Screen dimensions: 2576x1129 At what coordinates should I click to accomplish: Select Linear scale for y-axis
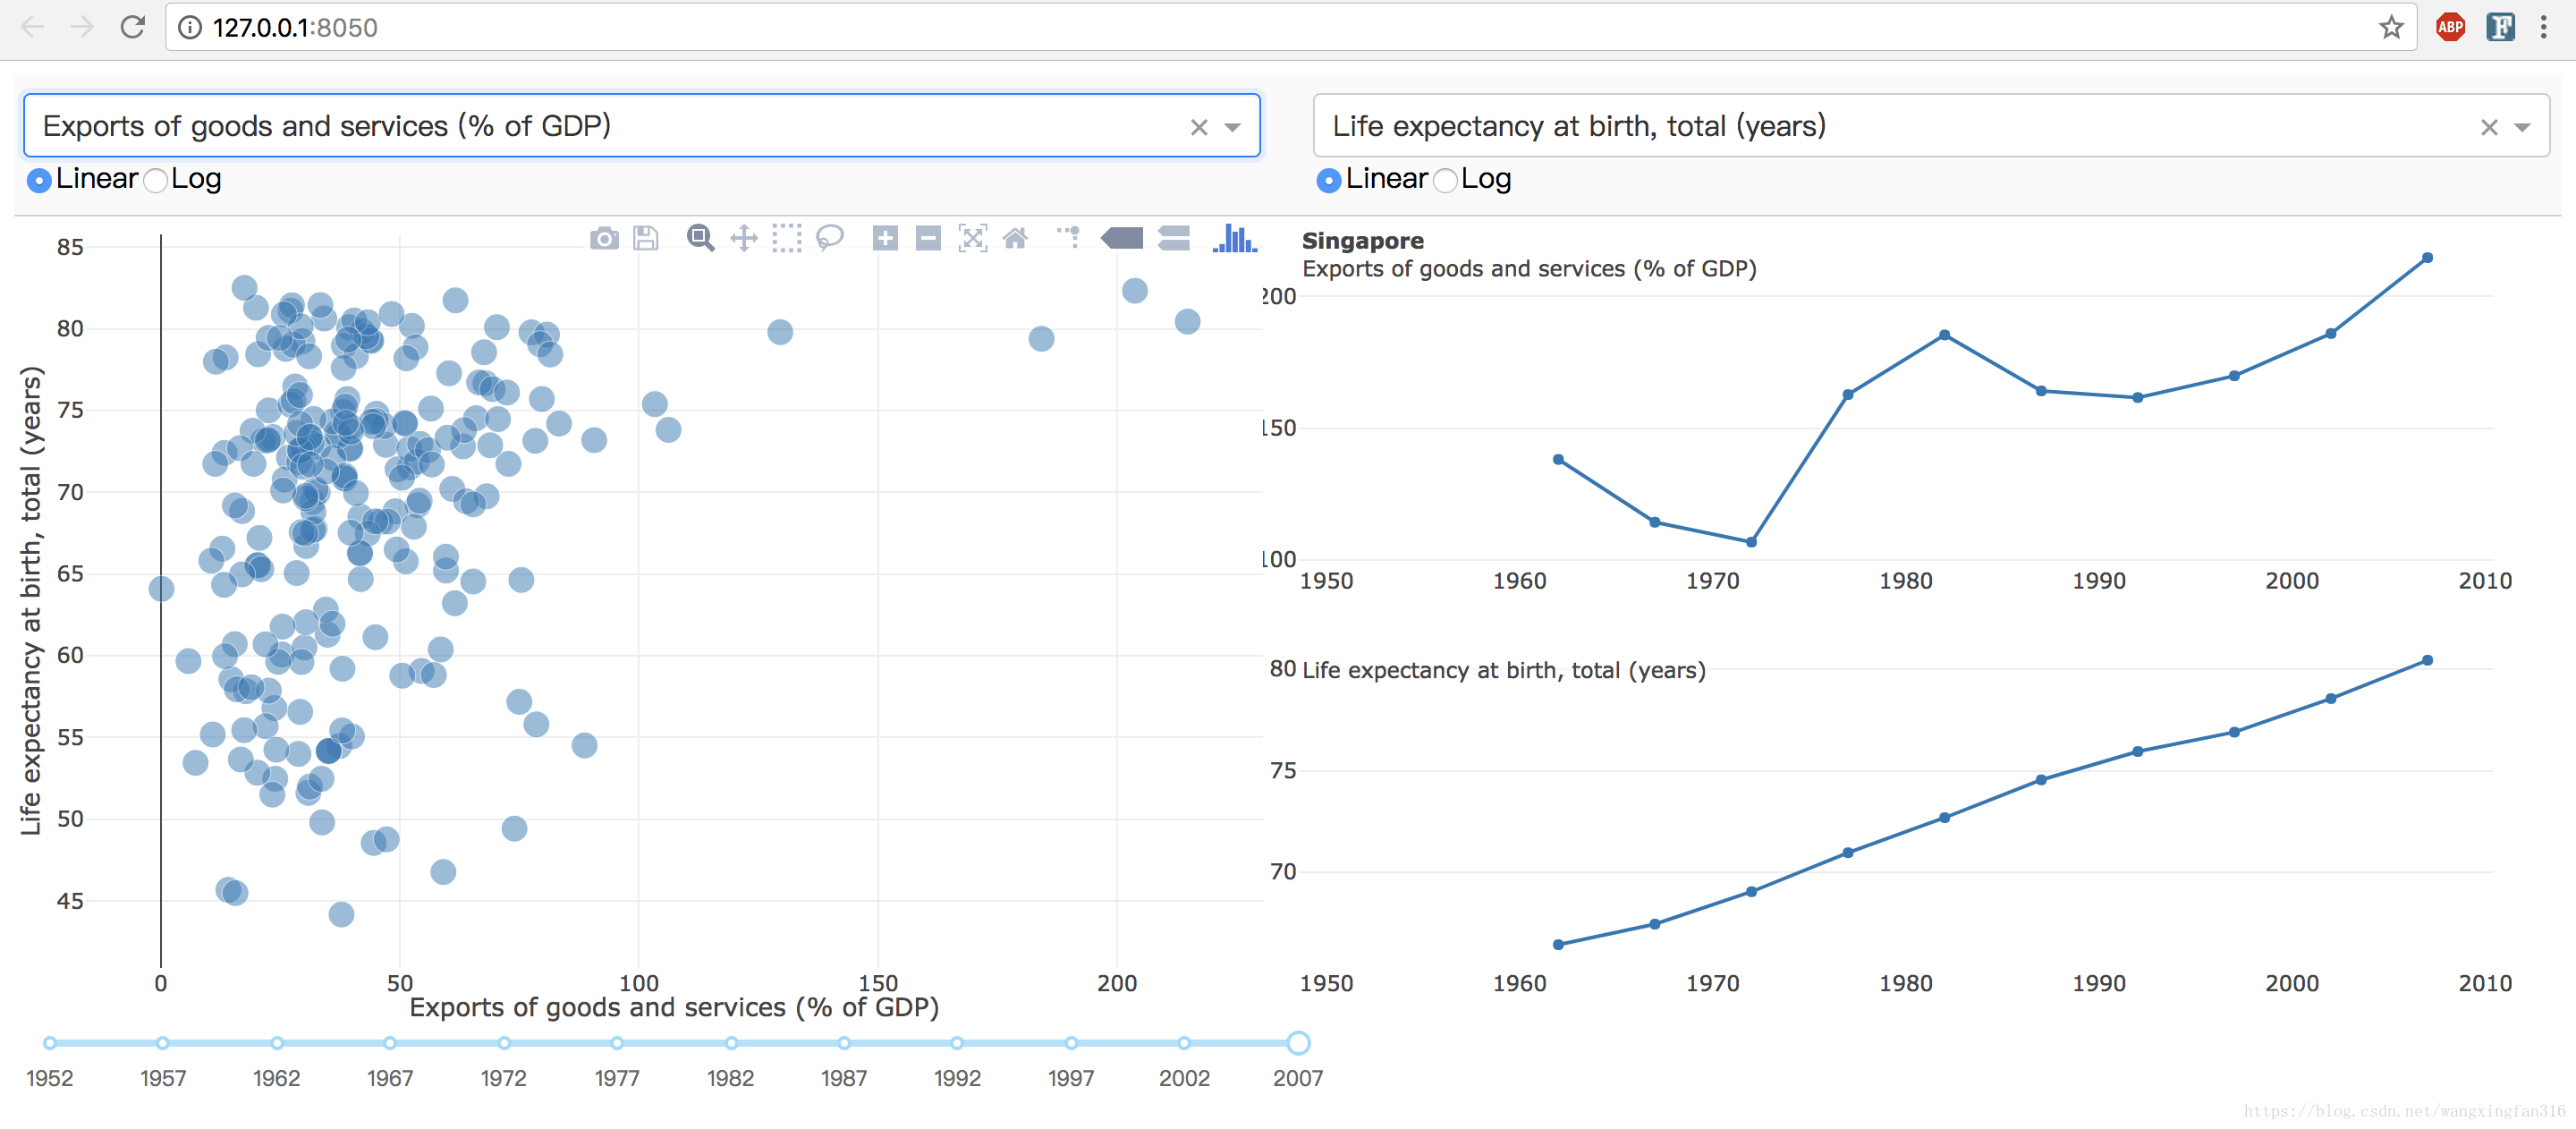[x=1329, y=180]
